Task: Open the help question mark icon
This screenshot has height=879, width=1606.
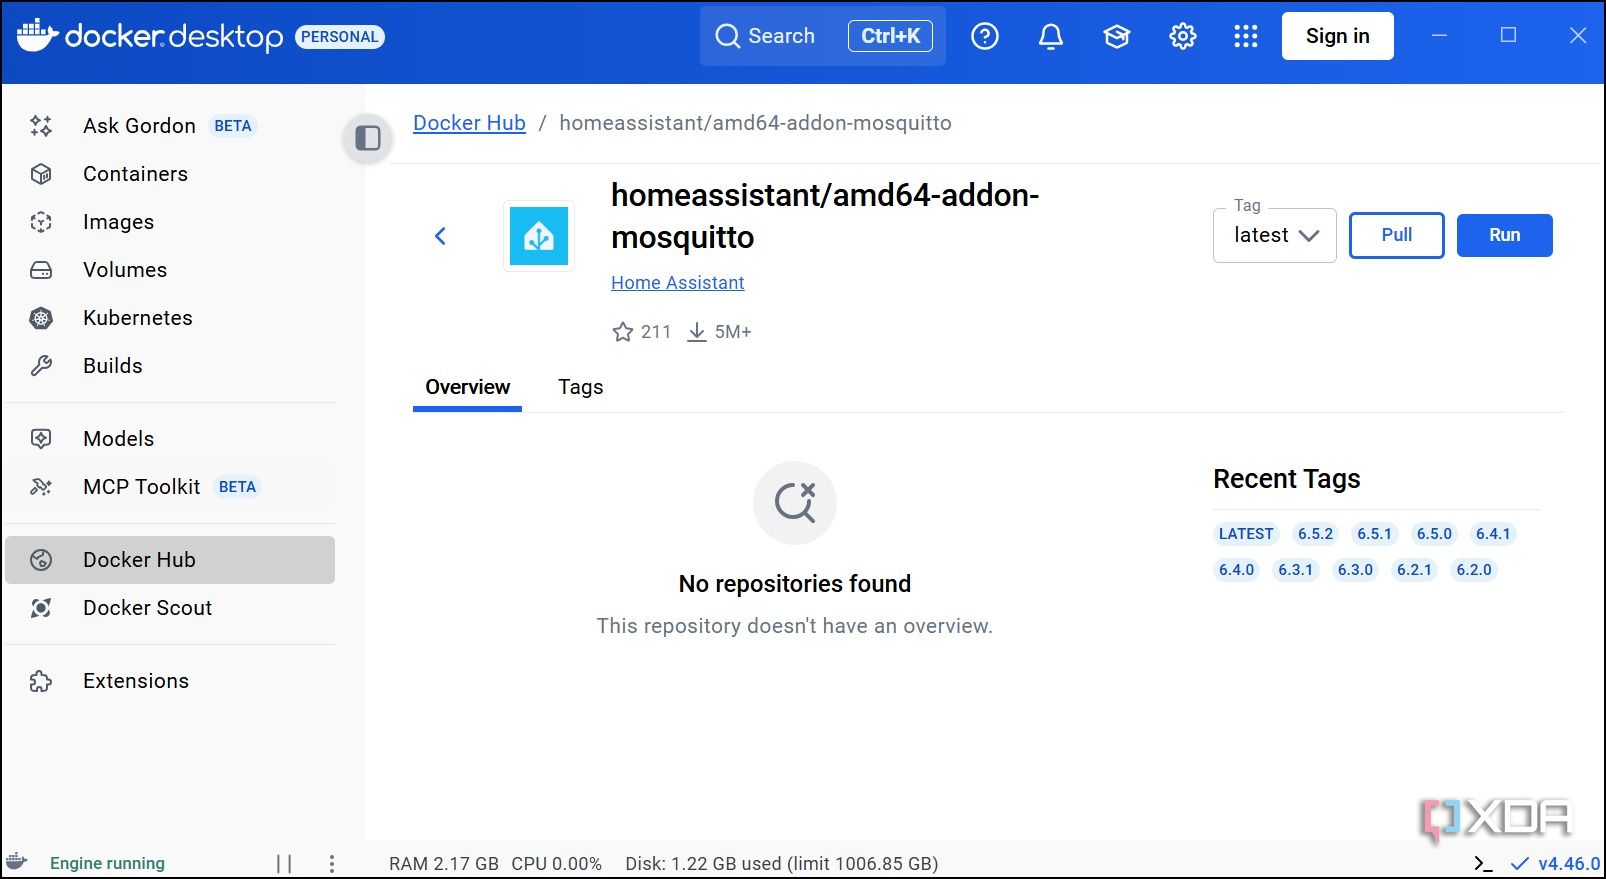Action: click(x=985, y=37)
